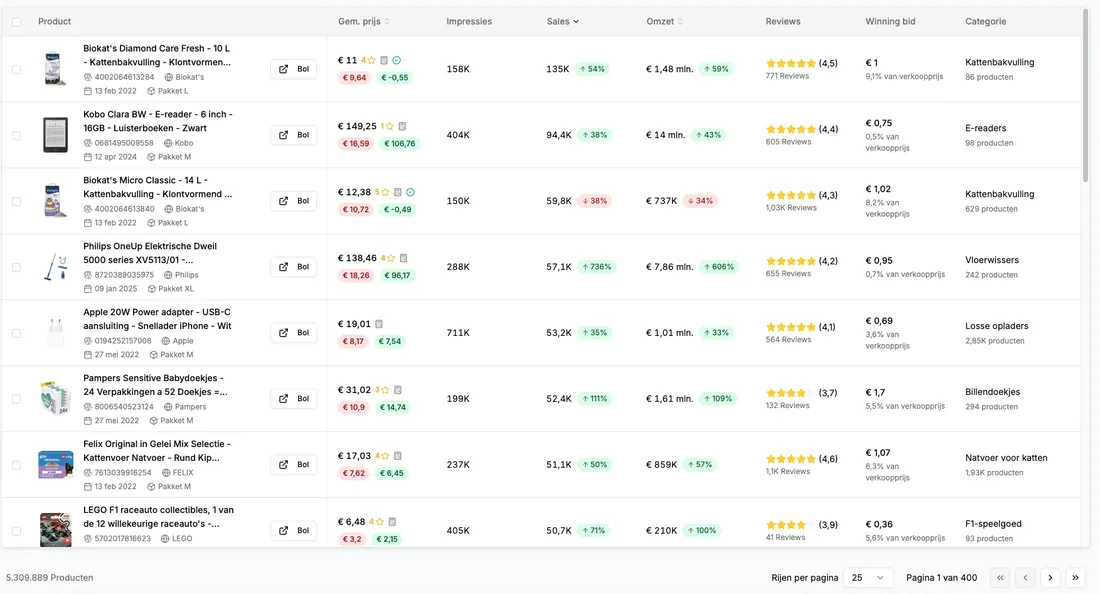Click review stars for Biokat's Diamond Care Fresh

791,63
